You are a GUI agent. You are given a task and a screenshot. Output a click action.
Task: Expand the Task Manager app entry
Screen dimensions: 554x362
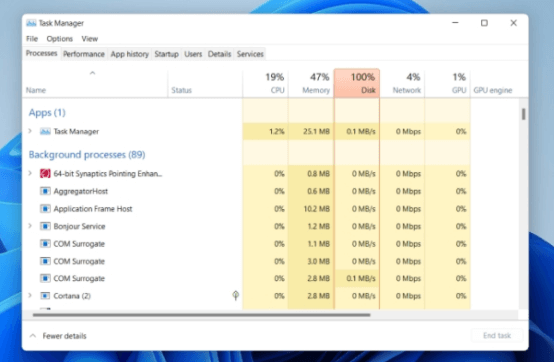pyautogui.click(x=30, y=131)
